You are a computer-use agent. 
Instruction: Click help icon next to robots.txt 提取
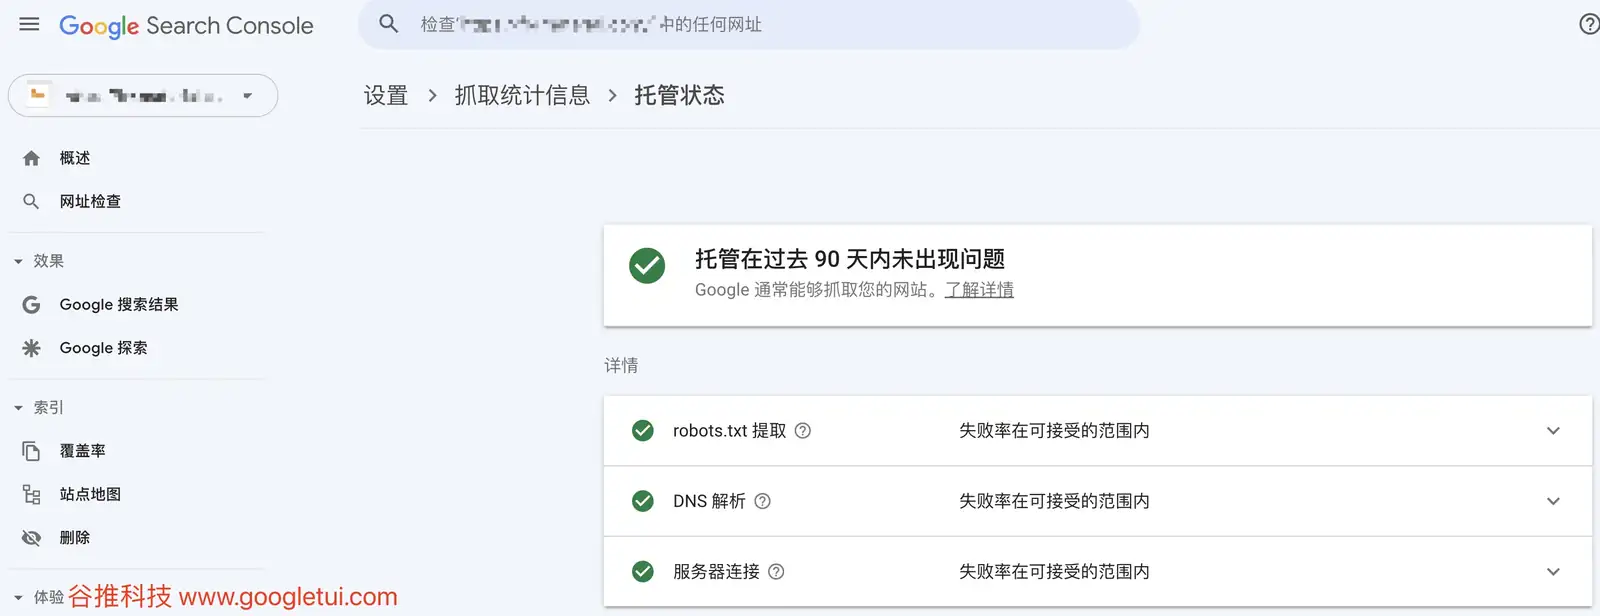click(x=803, y=431)
